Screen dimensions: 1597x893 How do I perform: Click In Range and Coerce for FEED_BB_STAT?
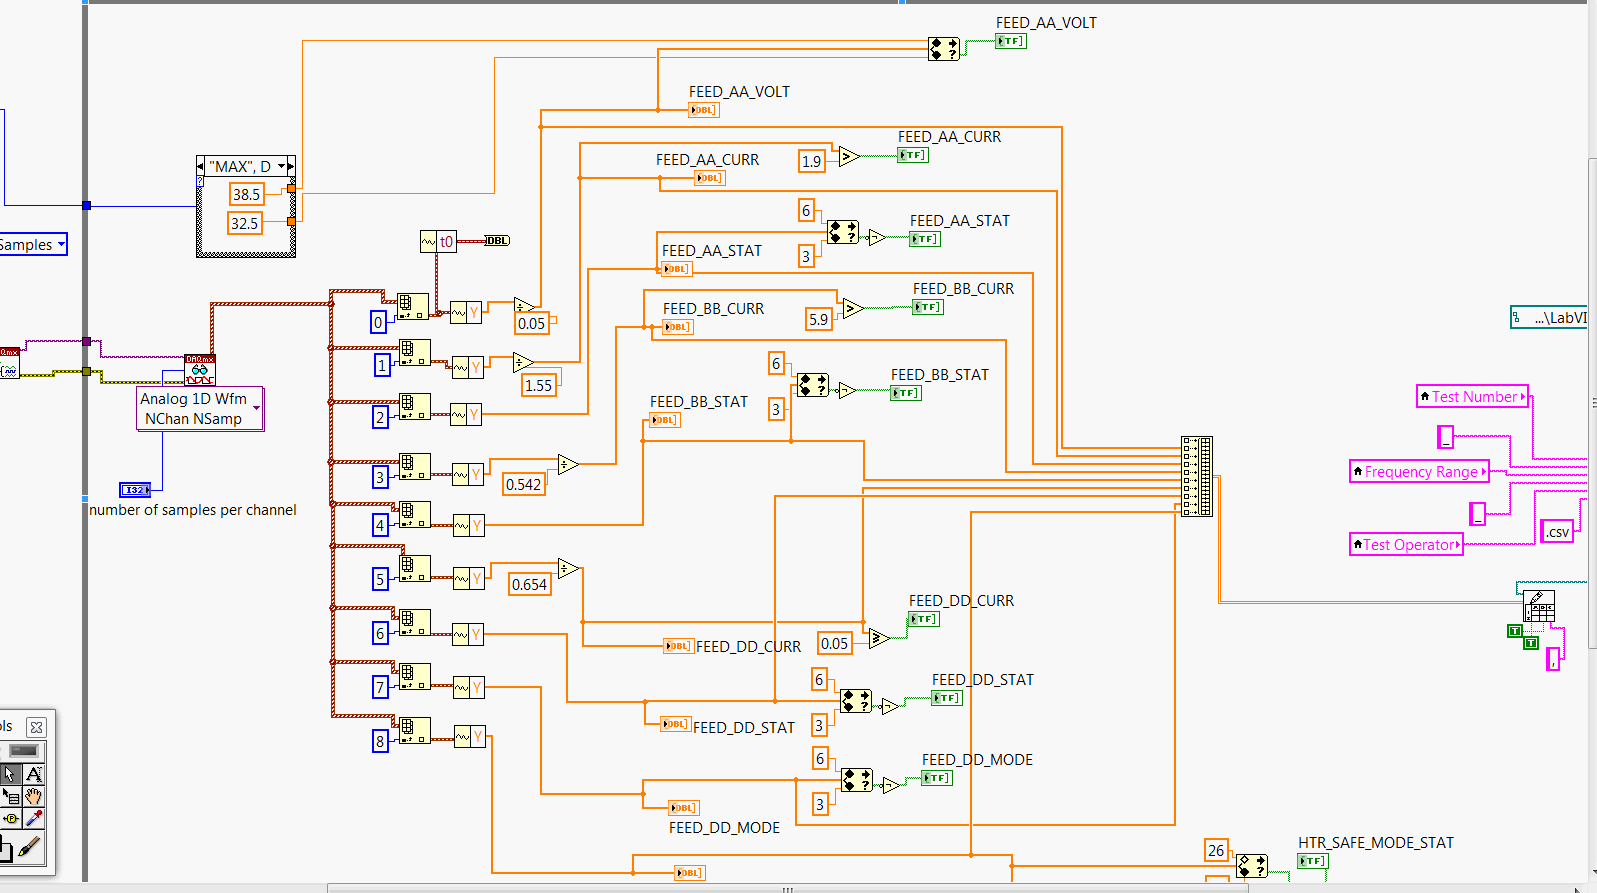pyautogui.click(x=813, y=385)
